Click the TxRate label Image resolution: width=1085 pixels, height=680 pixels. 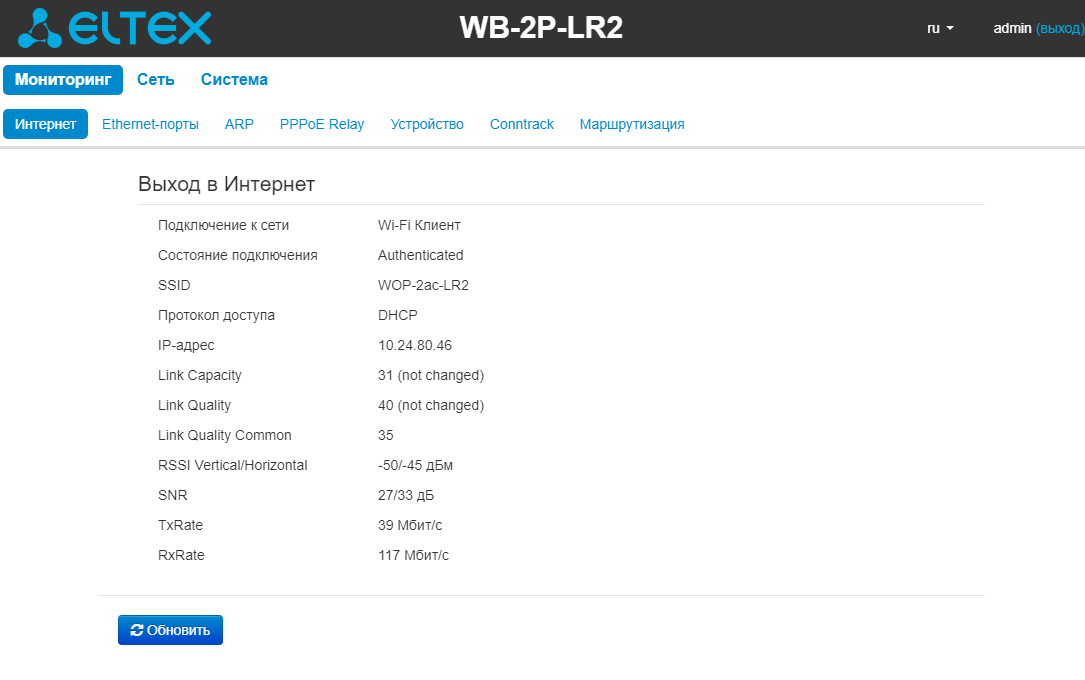tap(181, 525)
